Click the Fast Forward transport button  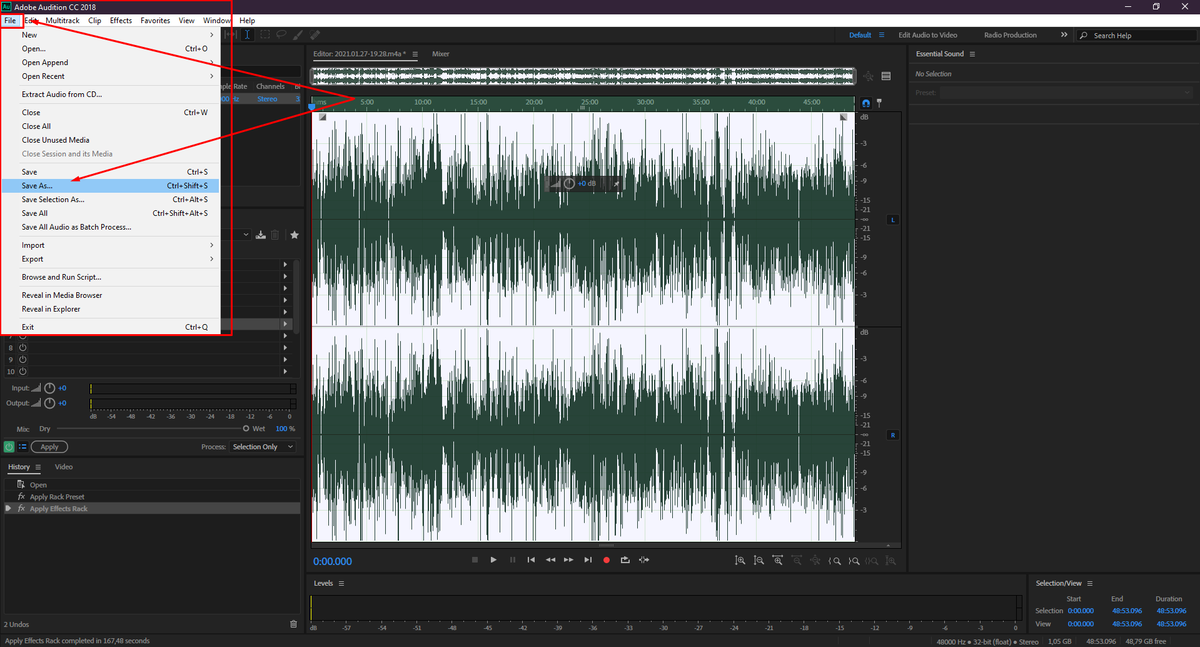coord(568,560)
